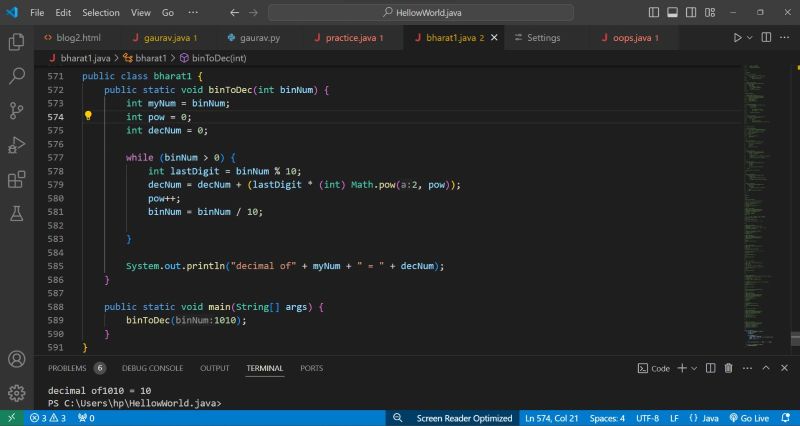Click the lightbulb code action on line 574

(88, 116)
